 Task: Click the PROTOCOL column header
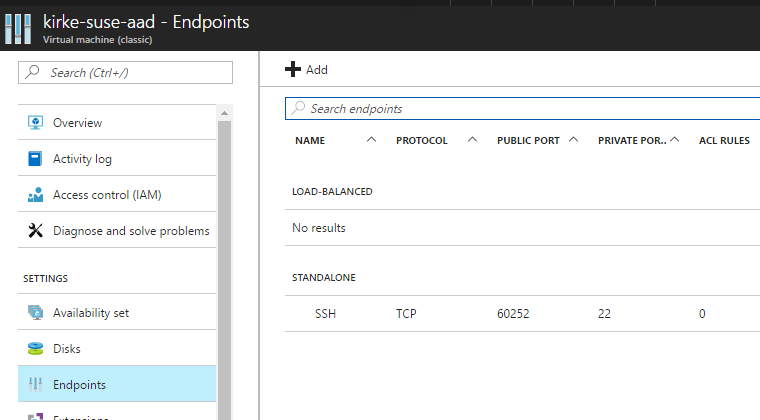point(422,140)
